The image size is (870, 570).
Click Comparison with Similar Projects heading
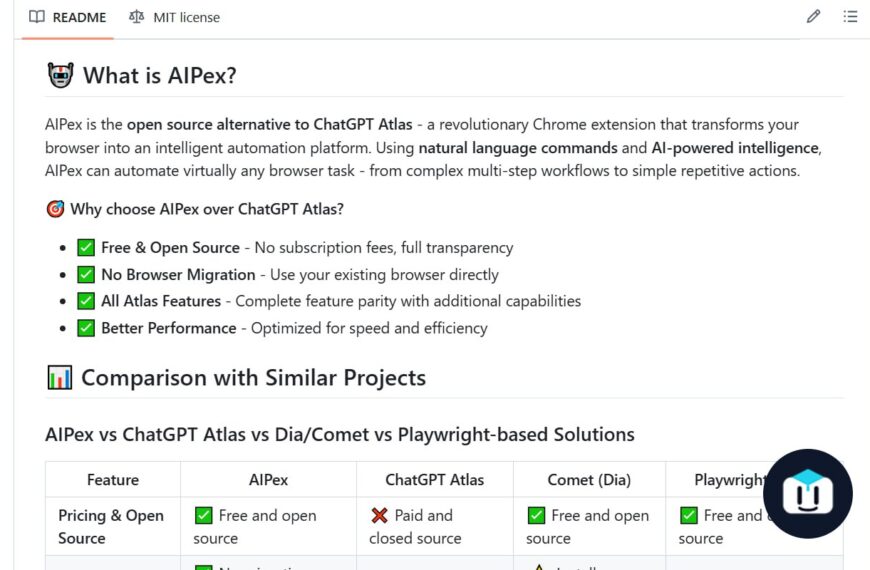[x=253, y=378]
